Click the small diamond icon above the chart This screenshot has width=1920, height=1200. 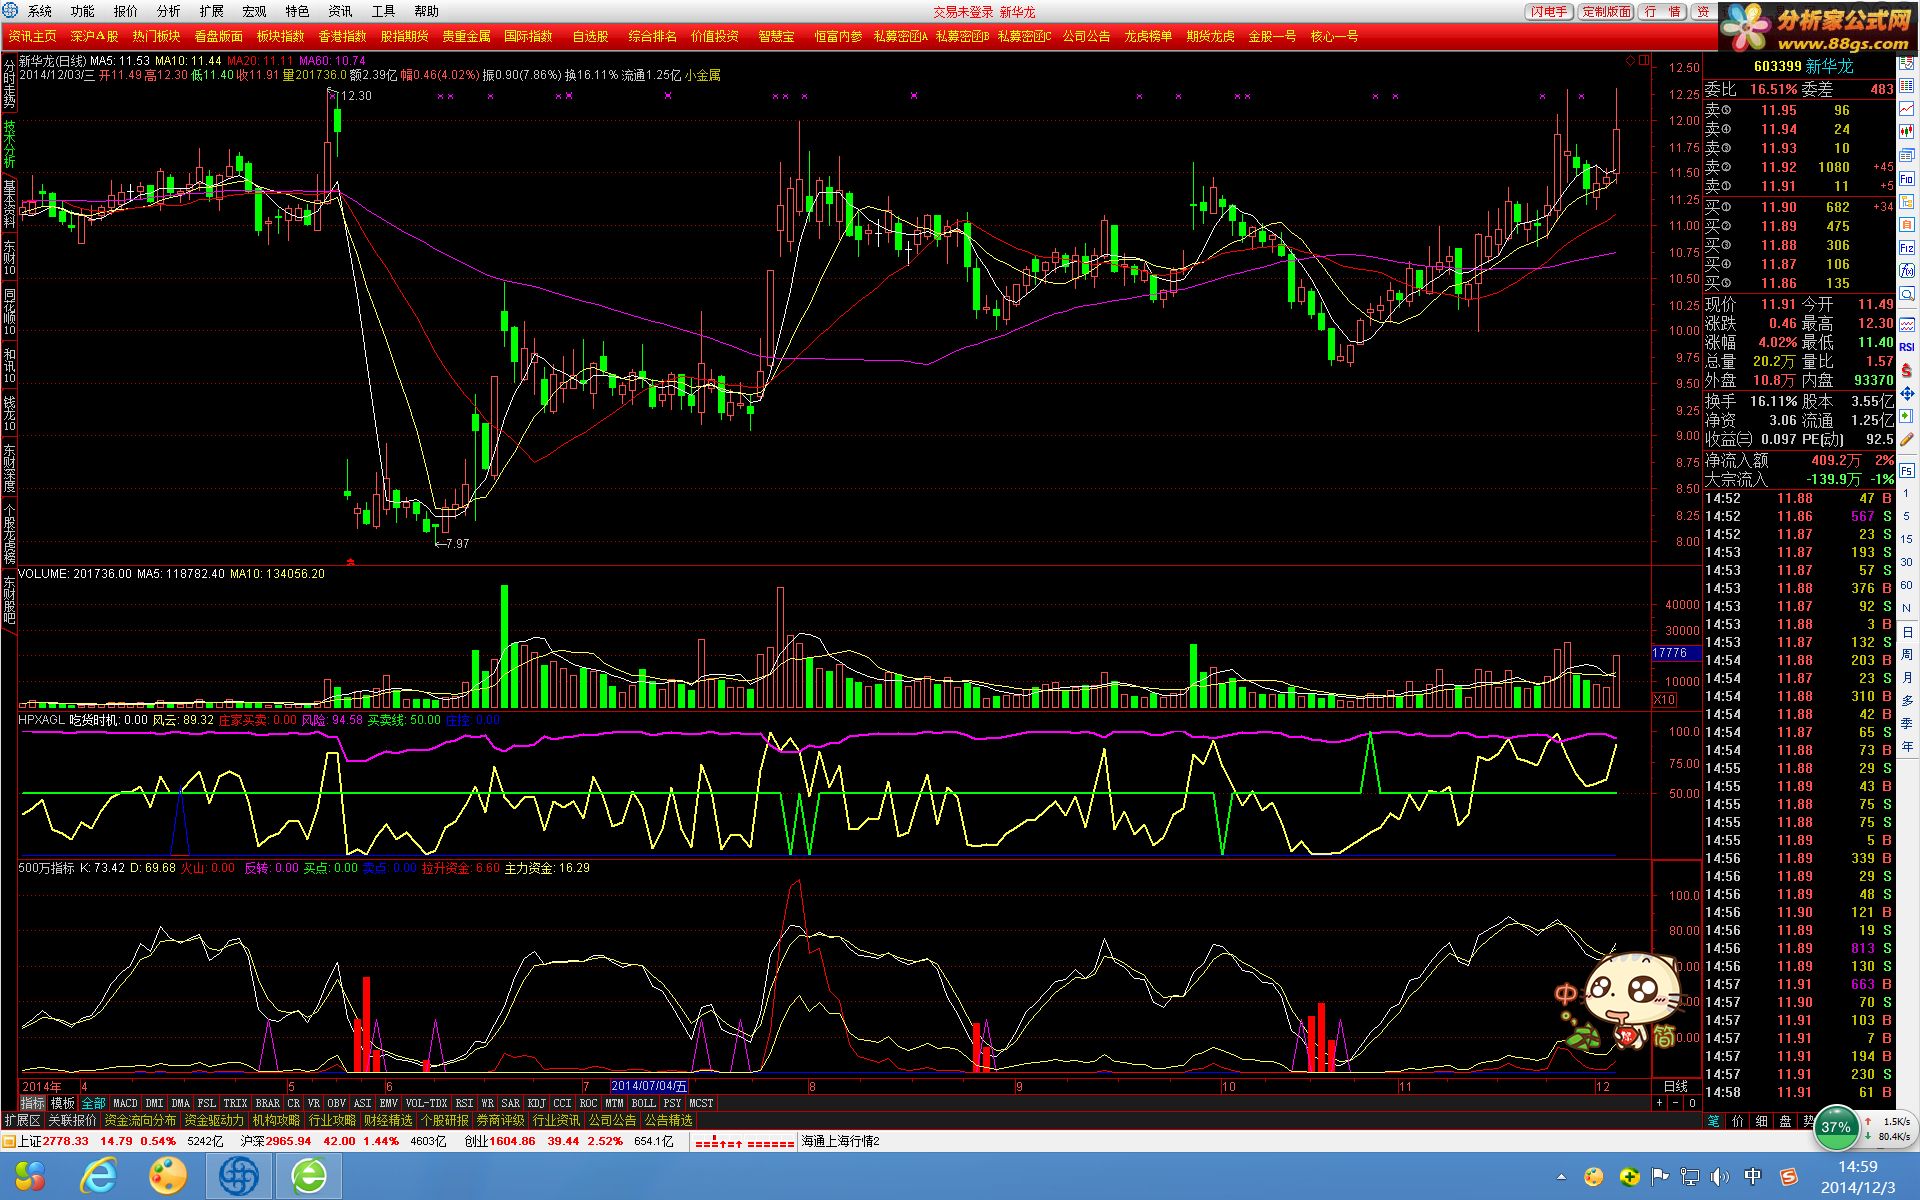[x=1630, y=61]
